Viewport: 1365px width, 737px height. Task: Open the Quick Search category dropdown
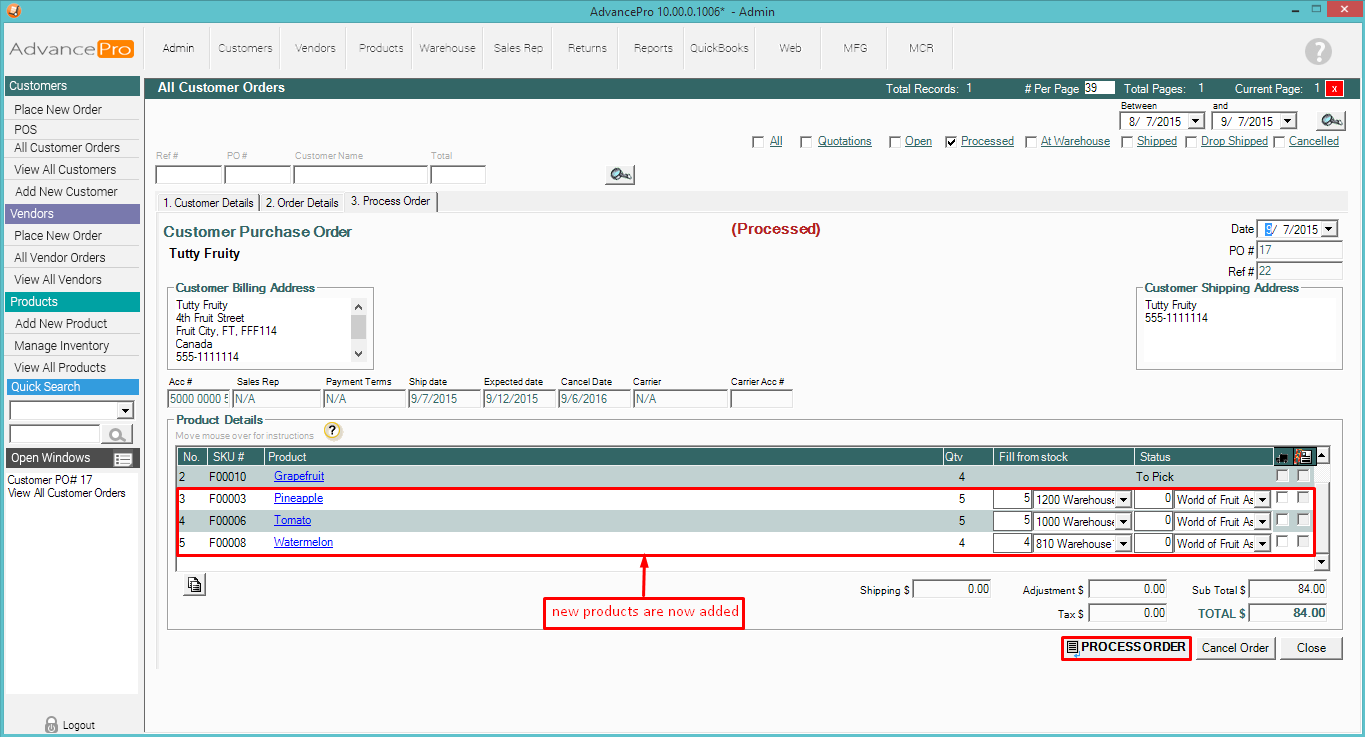click(125, 411)
